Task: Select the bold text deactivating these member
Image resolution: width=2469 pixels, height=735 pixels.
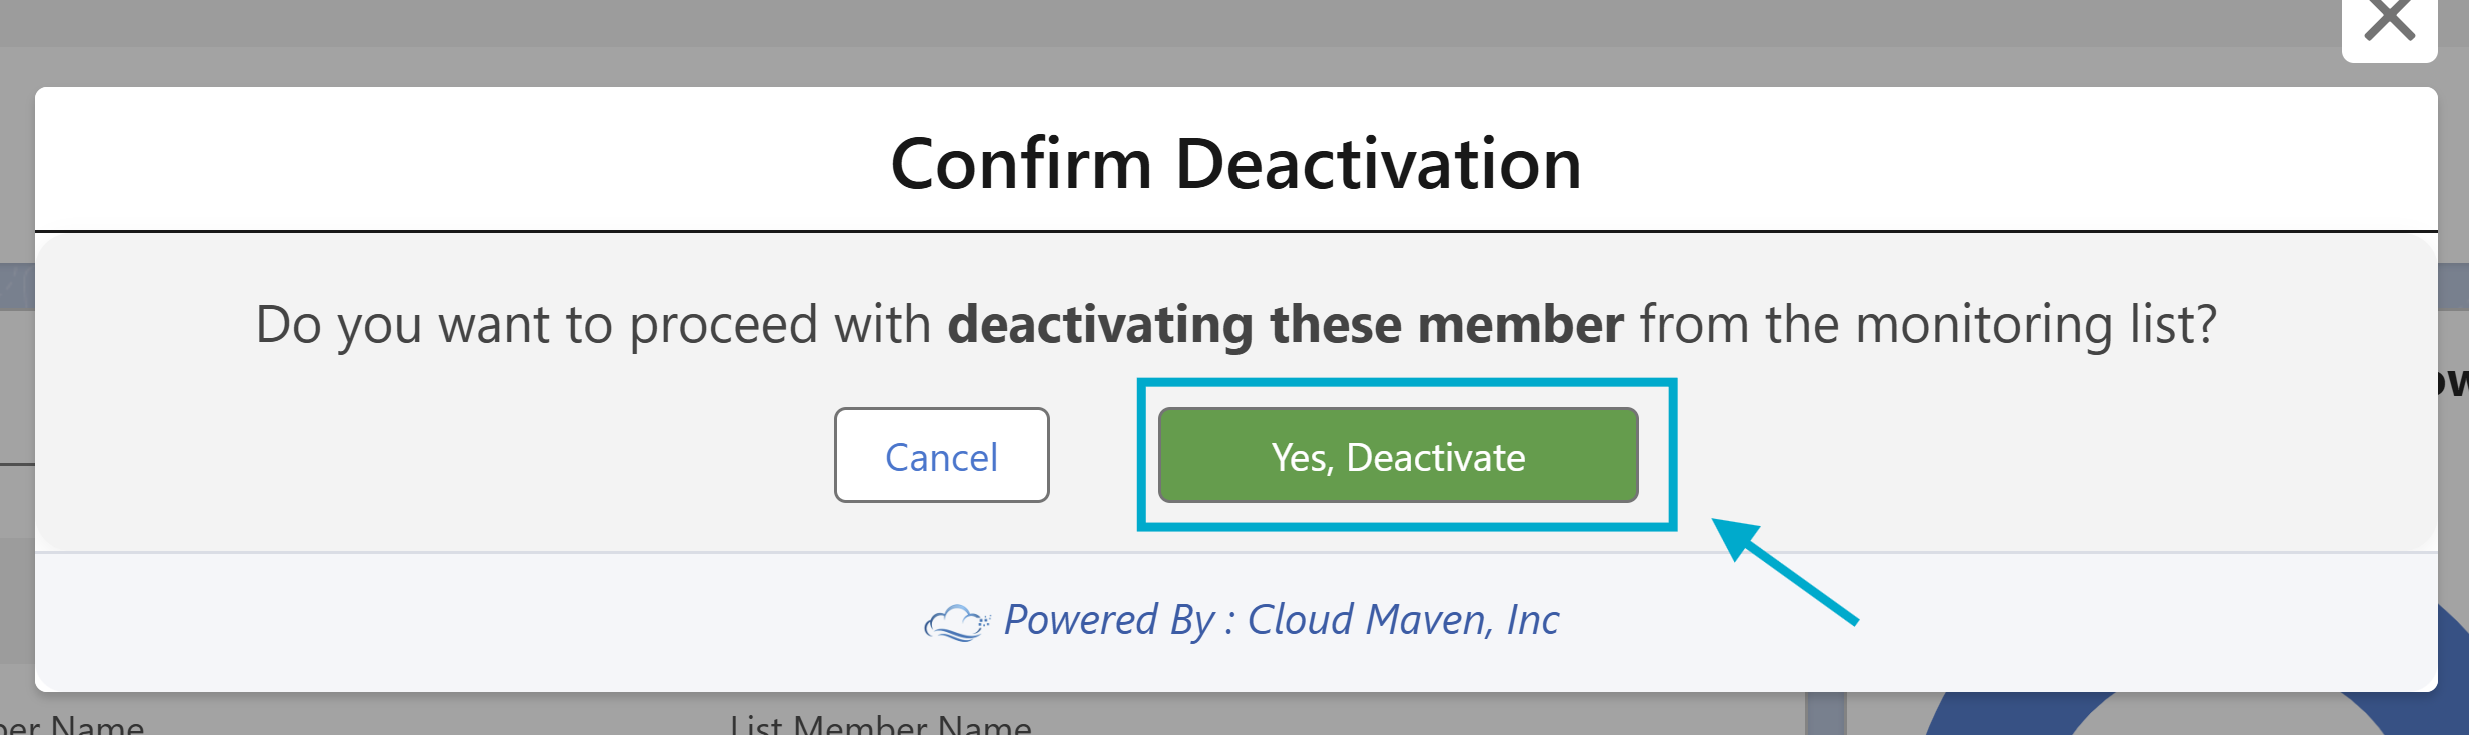Action: [1286, 324]
